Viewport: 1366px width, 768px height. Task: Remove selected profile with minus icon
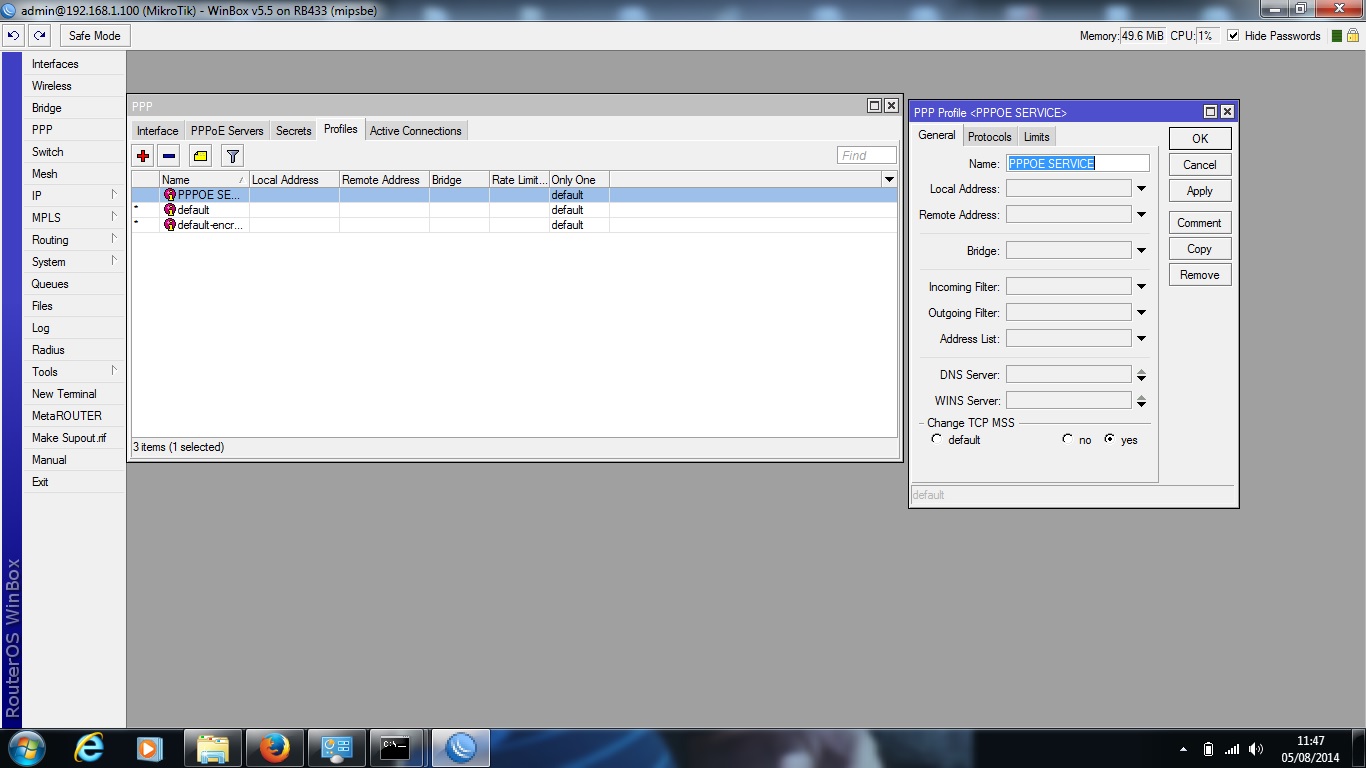169,156
